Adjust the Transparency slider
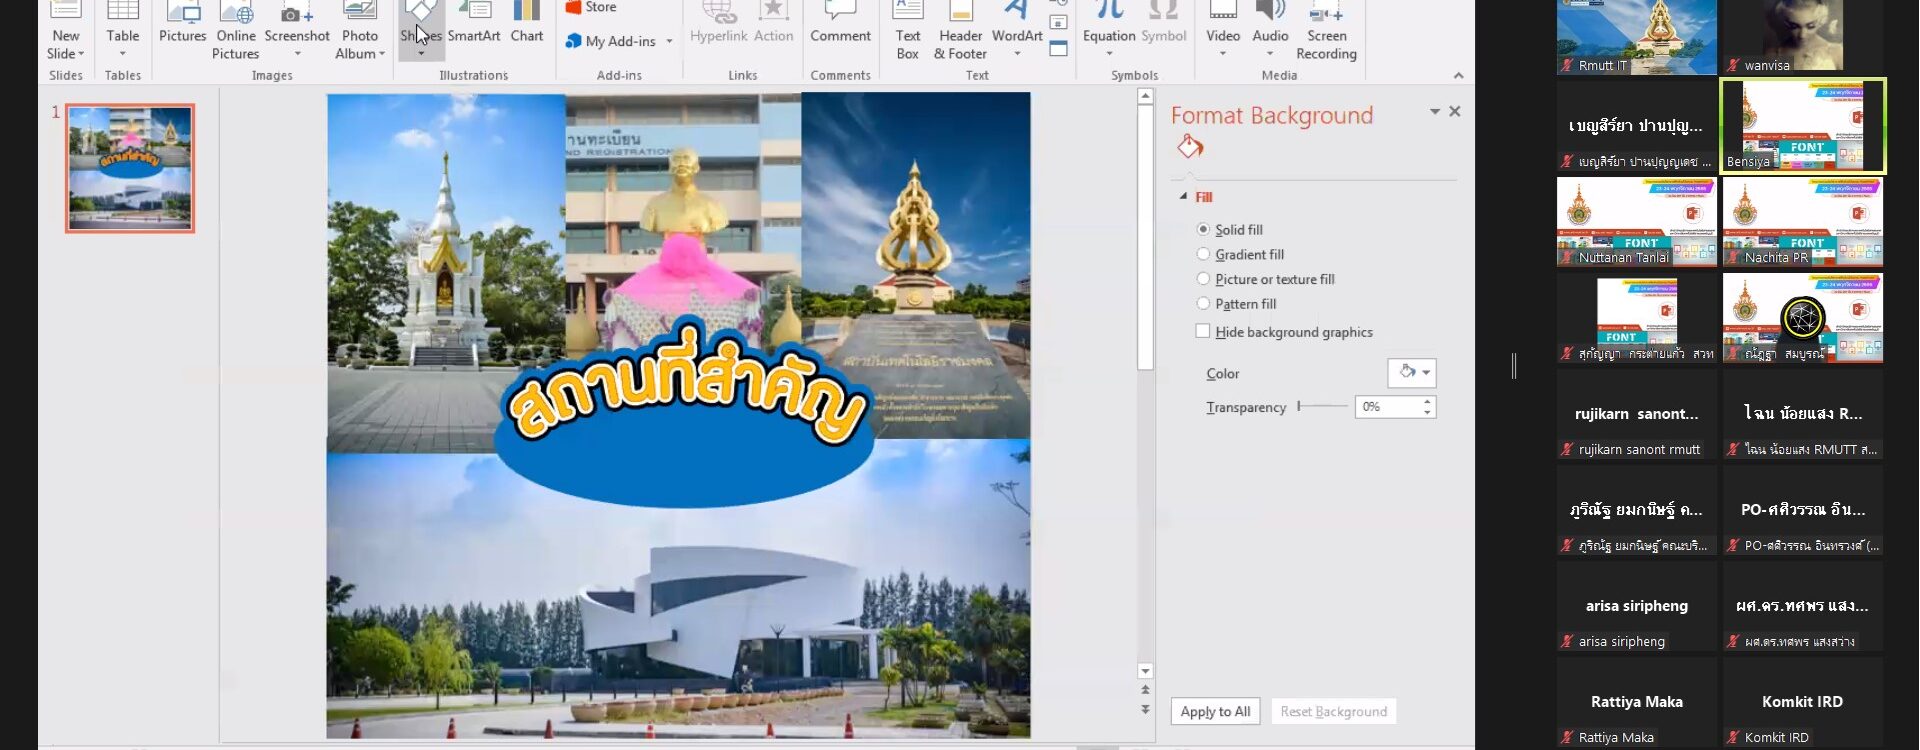1920x750 pixels. [x=1322, y=406]
